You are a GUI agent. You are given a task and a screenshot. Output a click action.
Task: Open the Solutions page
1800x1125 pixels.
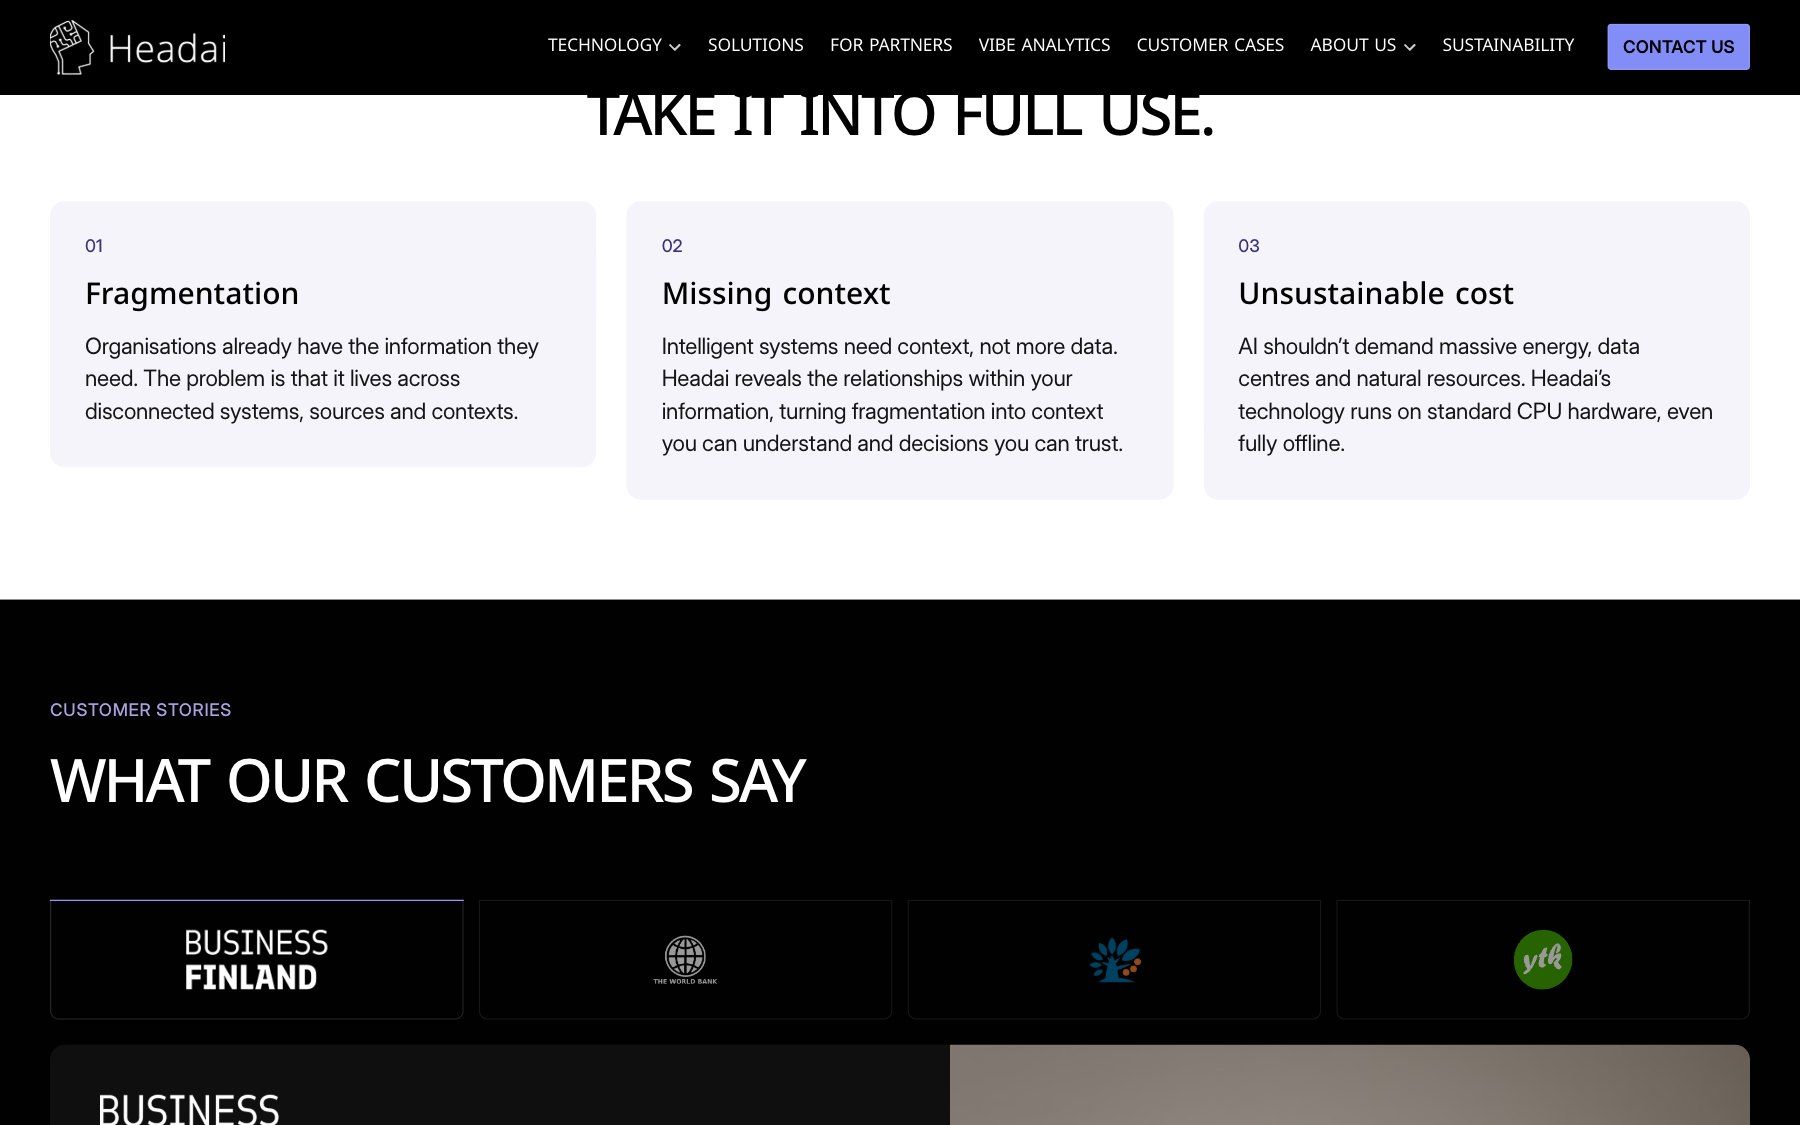click(x=756, y=45)
